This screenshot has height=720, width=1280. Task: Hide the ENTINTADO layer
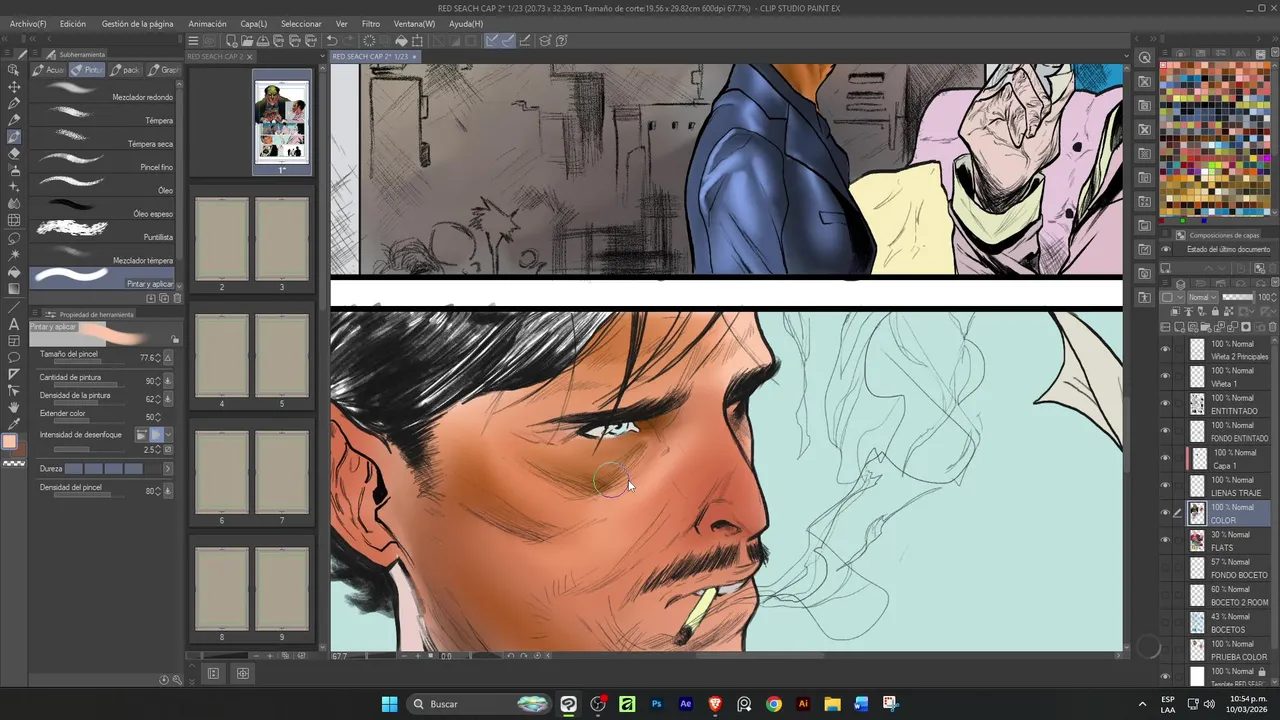(1165, 403)
